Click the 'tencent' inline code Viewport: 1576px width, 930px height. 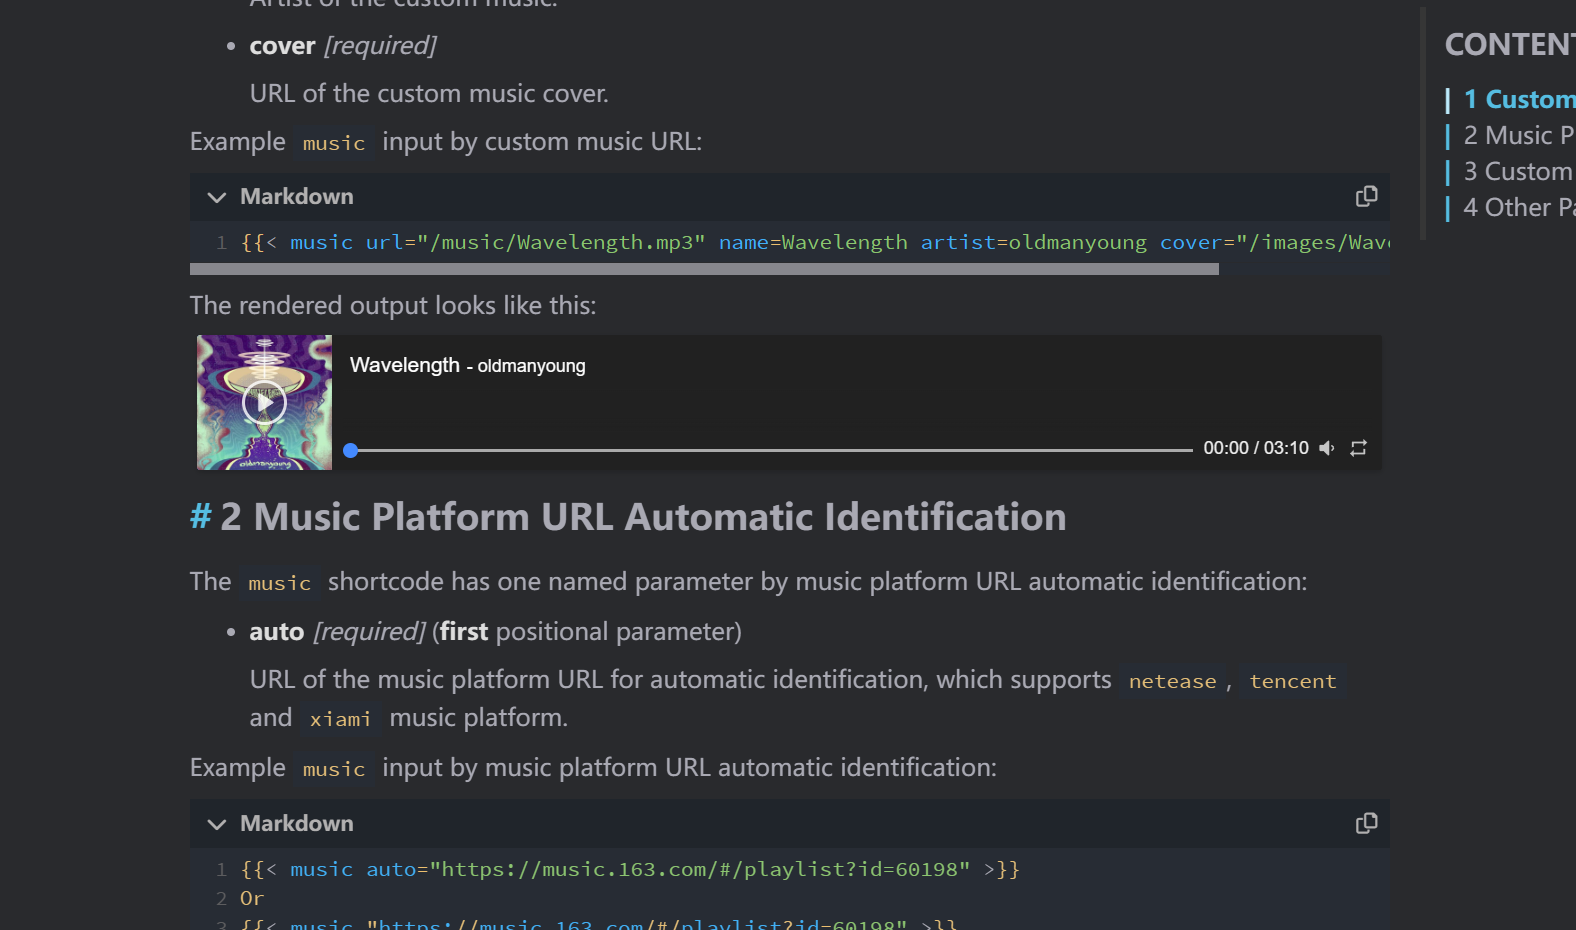point(1292,681)
